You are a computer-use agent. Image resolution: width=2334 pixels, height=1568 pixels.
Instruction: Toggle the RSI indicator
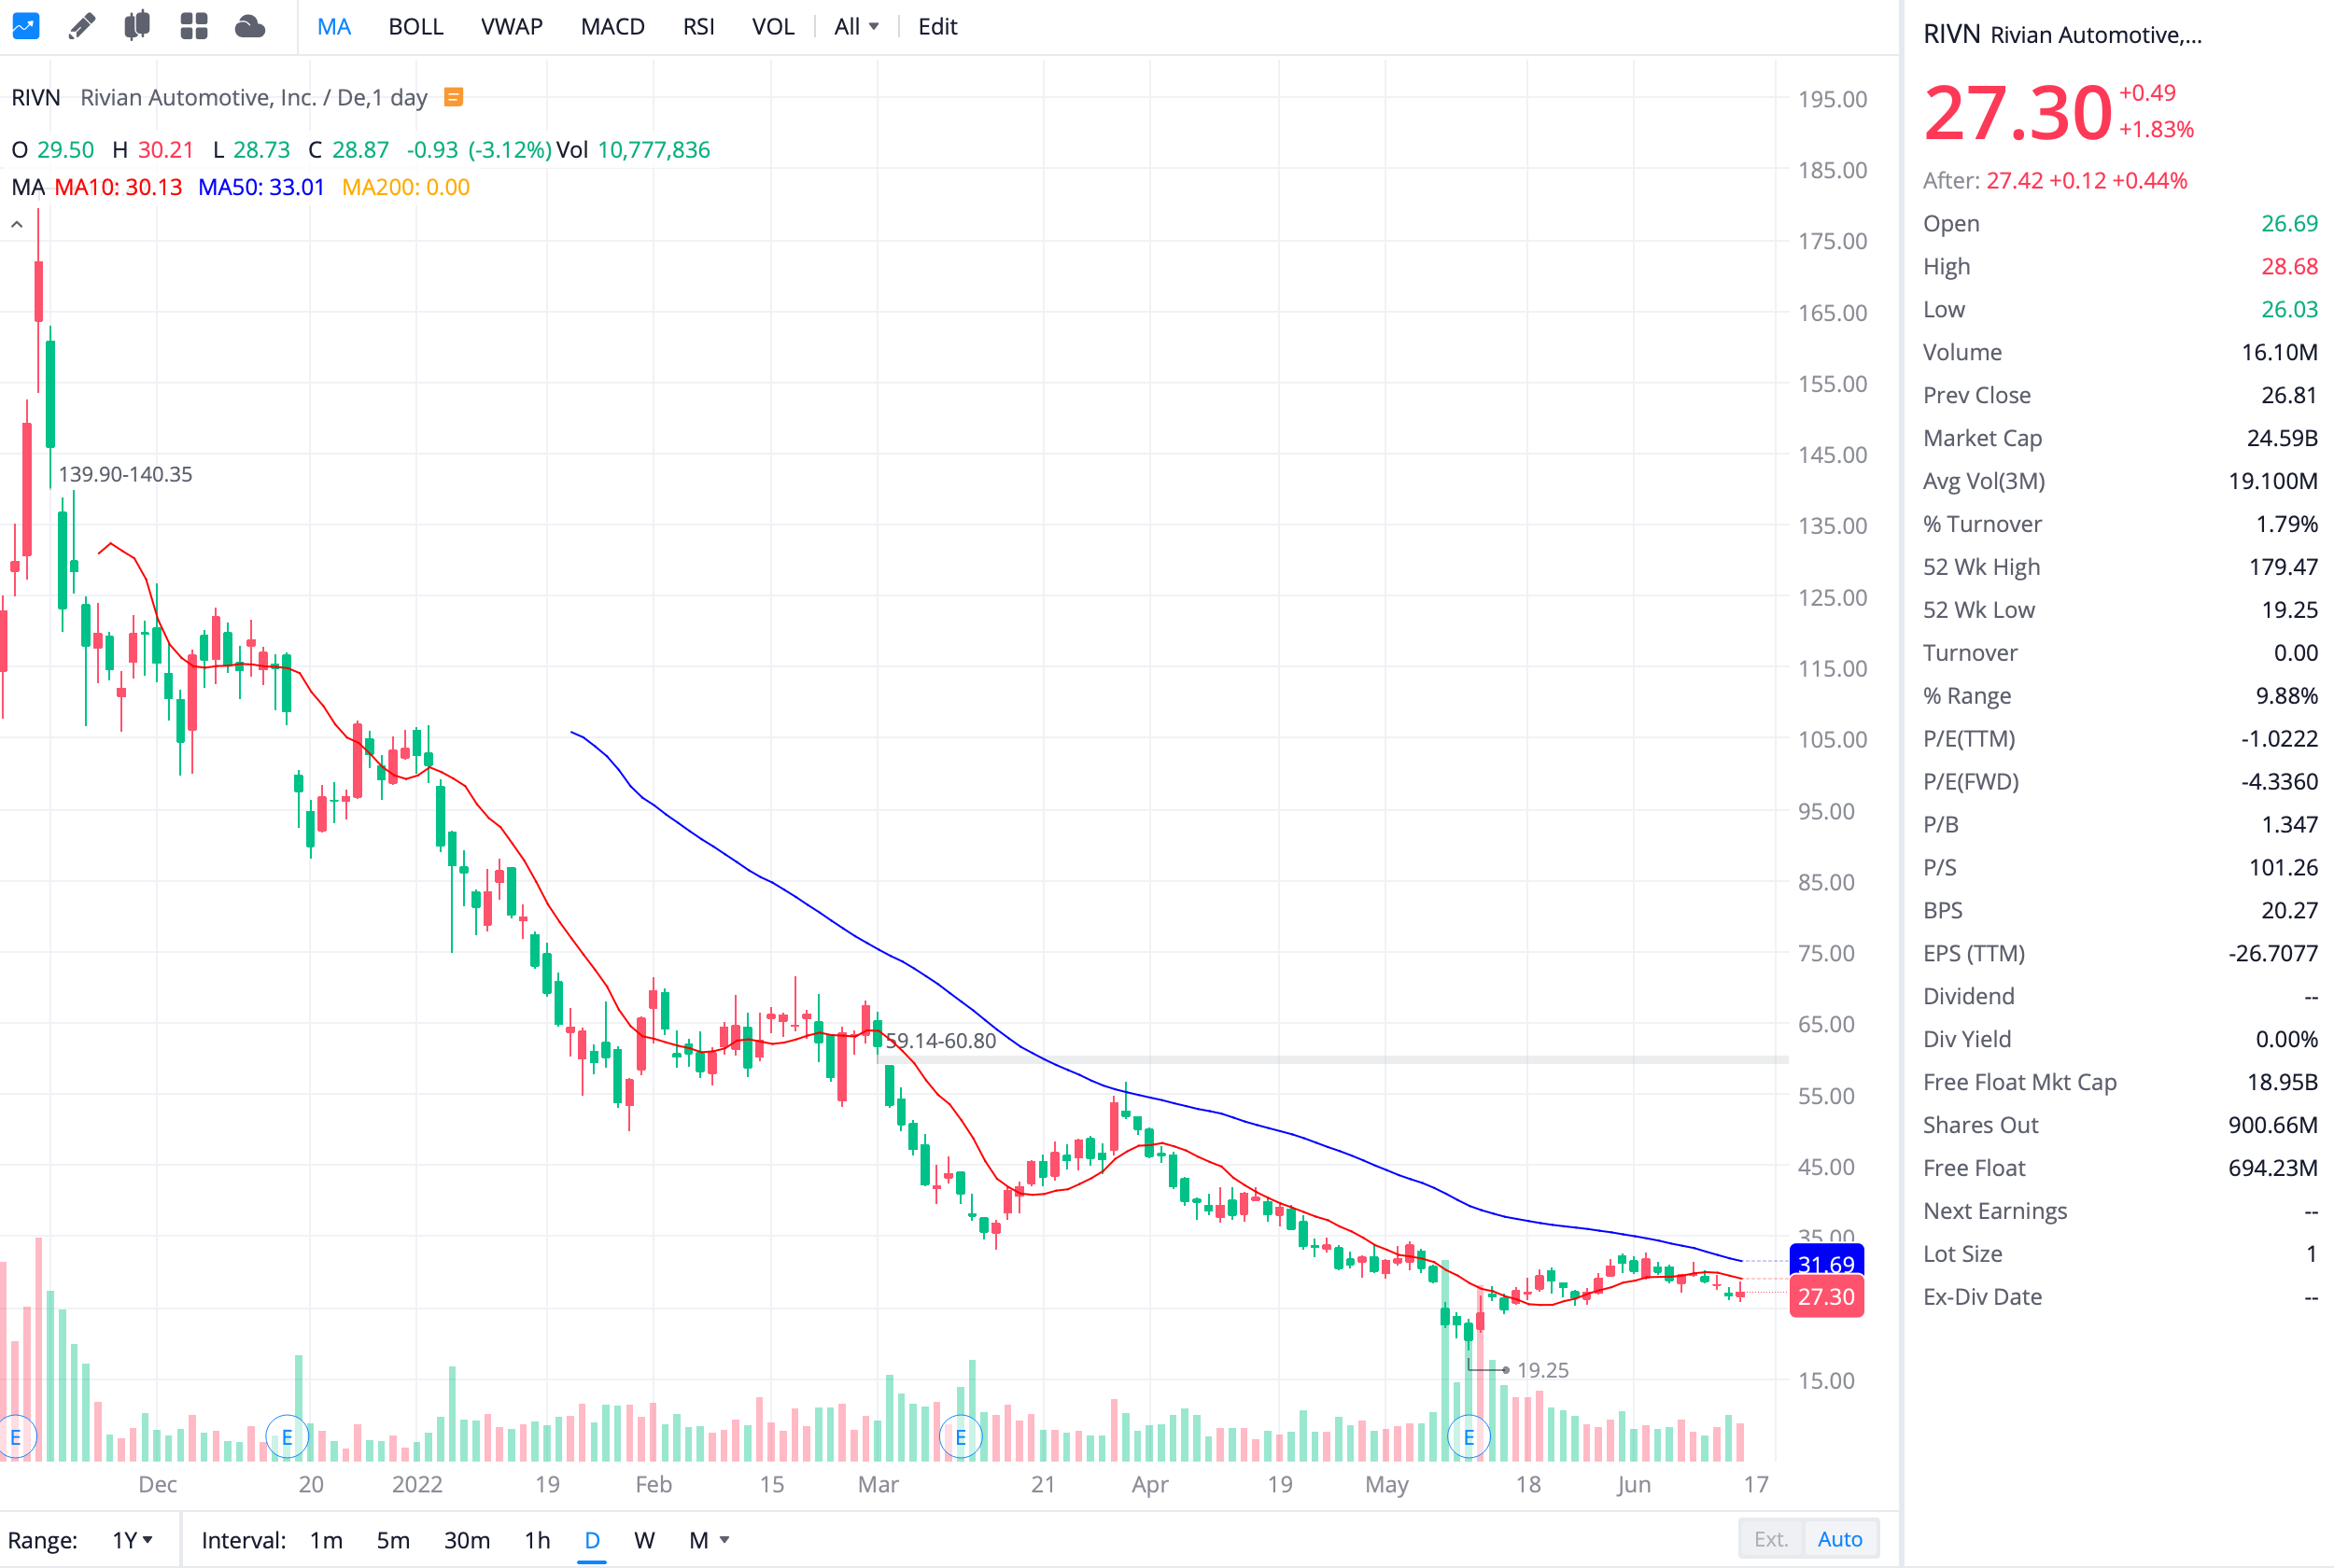tap(699, 27)
